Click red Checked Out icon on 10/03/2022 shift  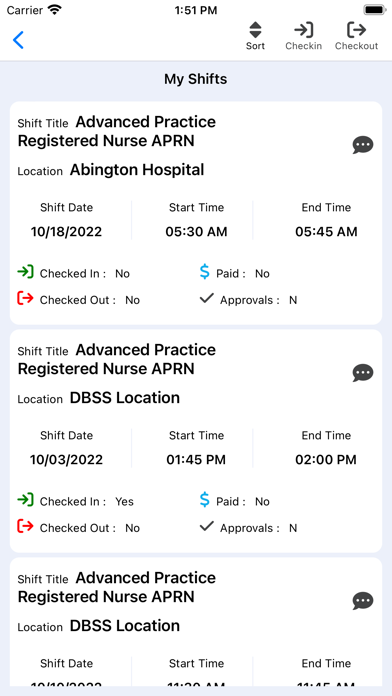click(x=25, y=526)
